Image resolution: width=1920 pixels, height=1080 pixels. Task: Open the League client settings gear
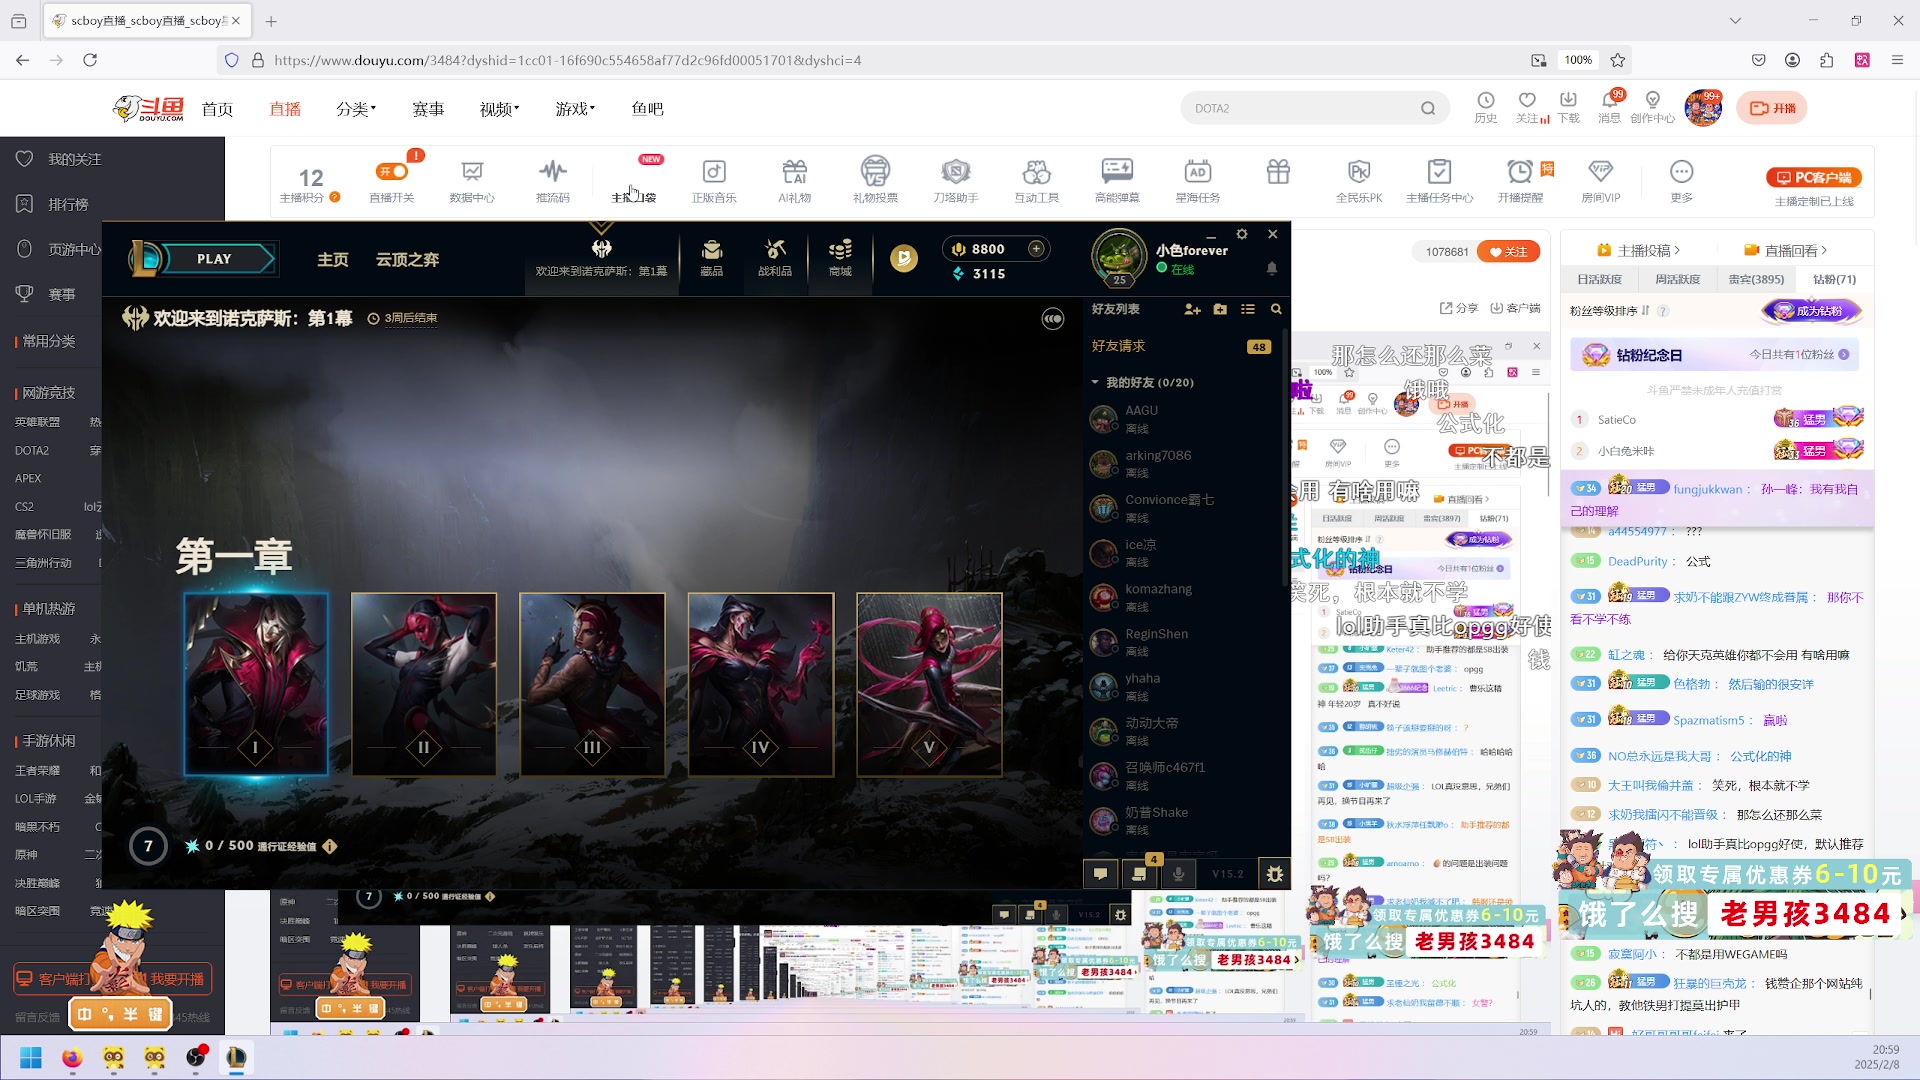point(1242,234)
